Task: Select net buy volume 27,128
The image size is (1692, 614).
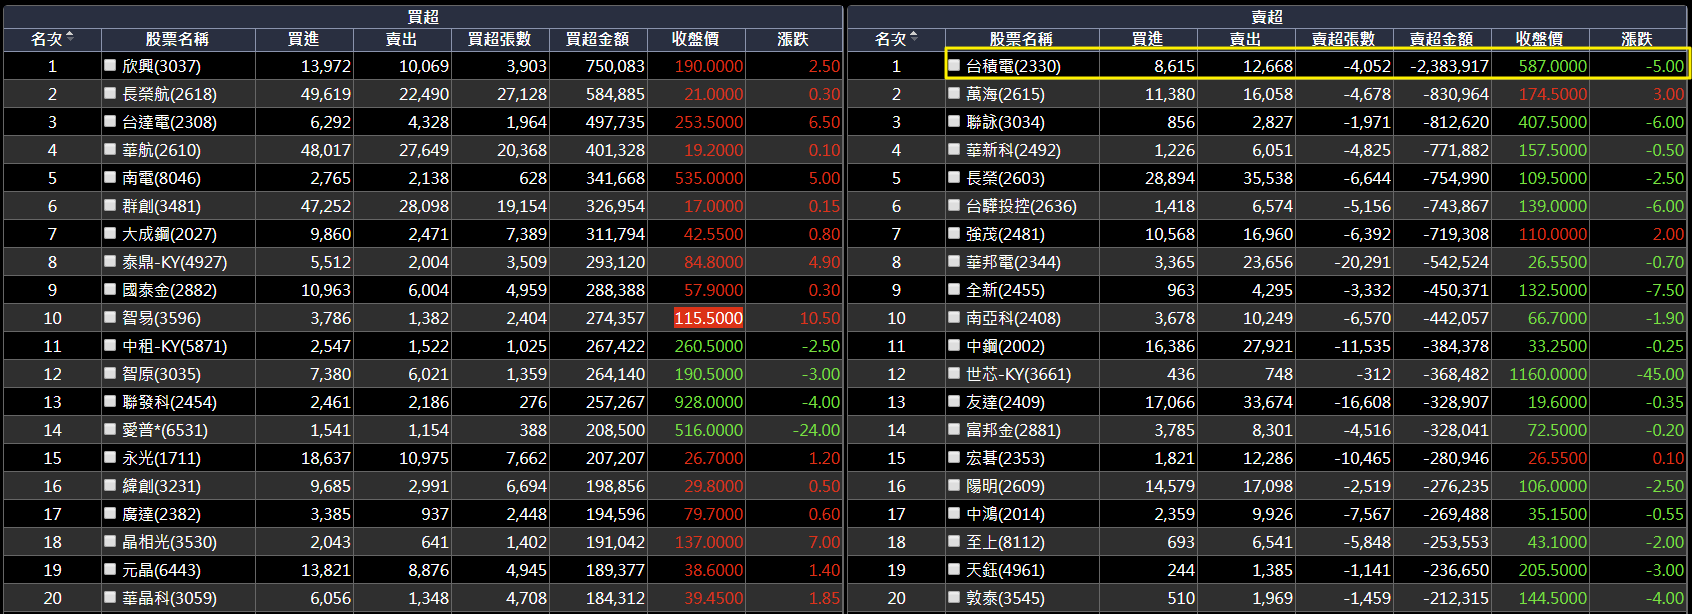Action: pyautogui.click(x=522, y=94)
